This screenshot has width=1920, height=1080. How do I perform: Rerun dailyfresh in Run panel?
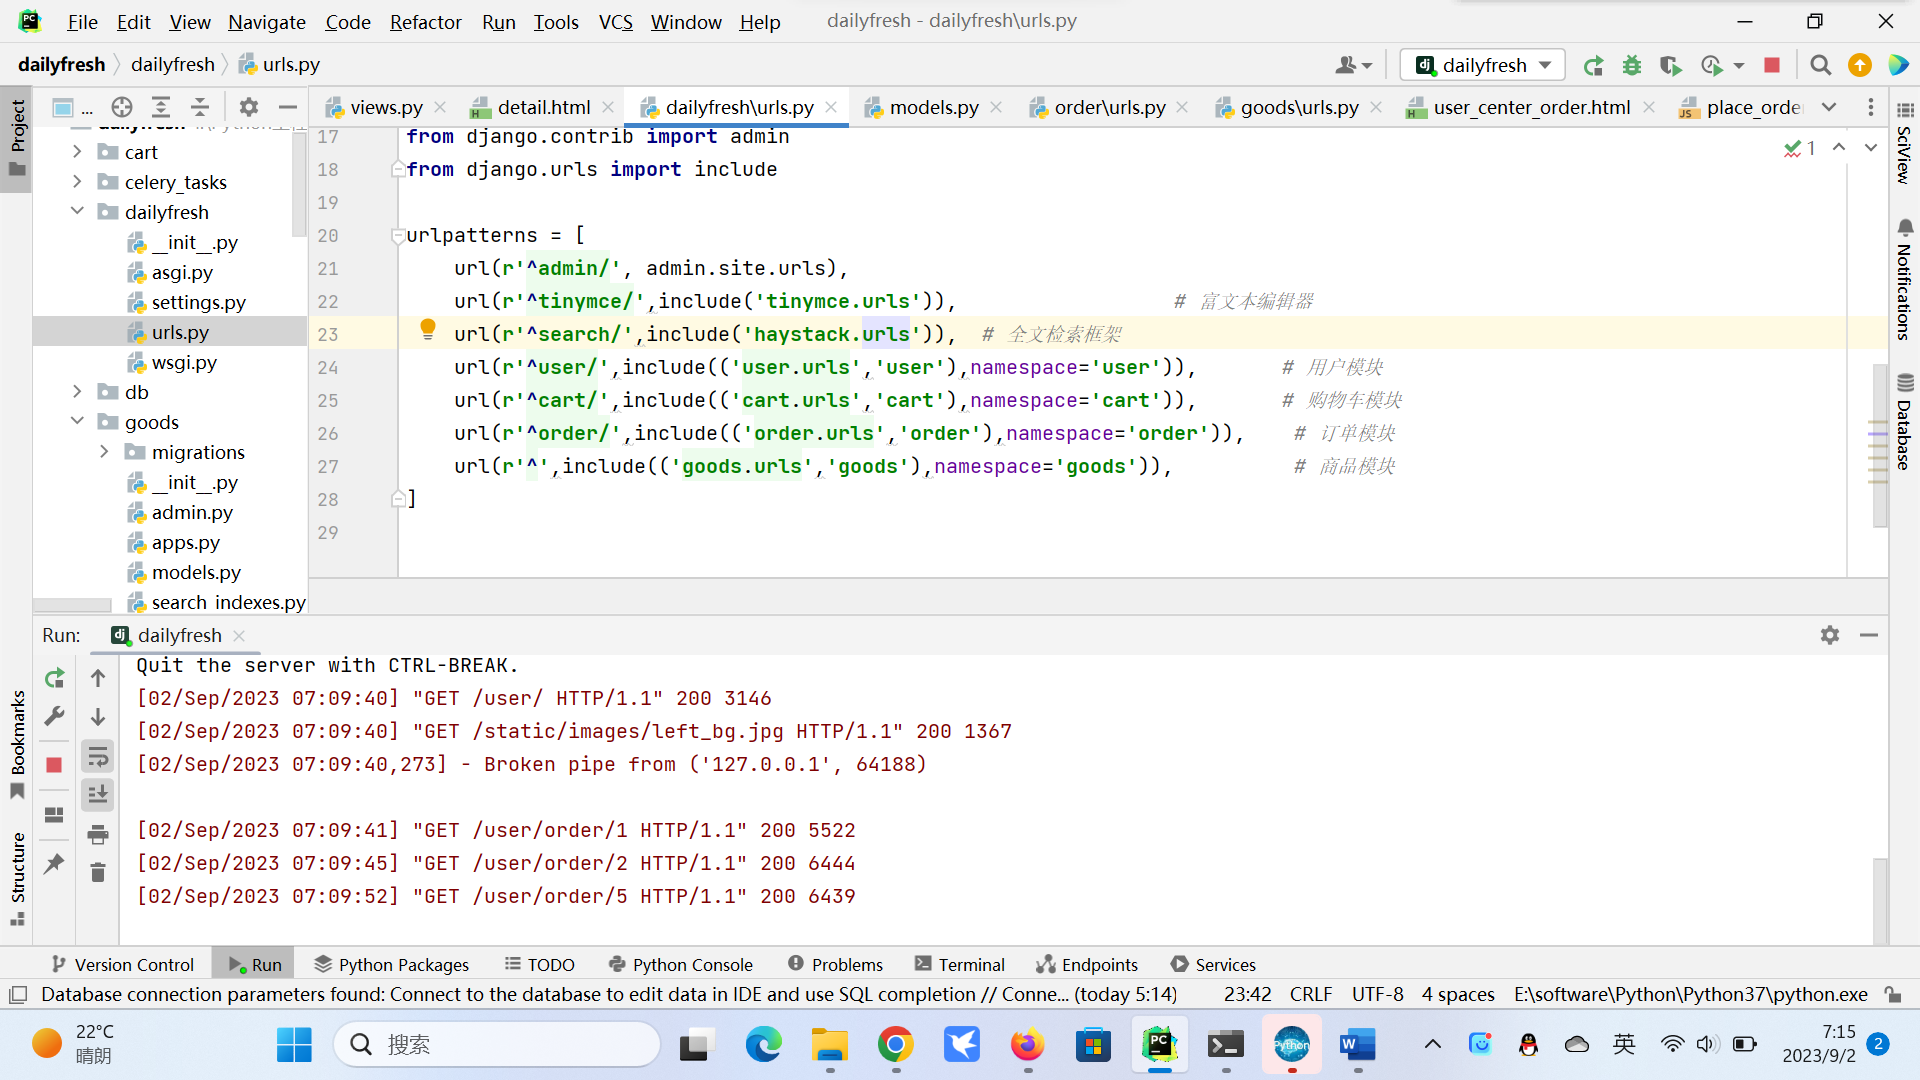pyautogui.click(x=55, y=678)
